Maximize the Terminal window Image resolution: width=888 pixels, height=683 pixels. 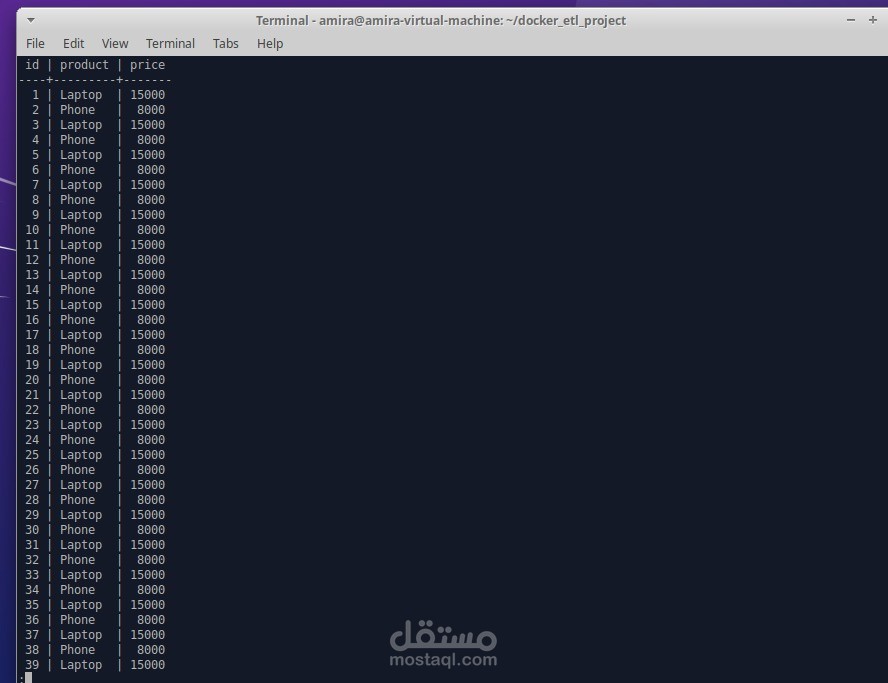(872, 19)
